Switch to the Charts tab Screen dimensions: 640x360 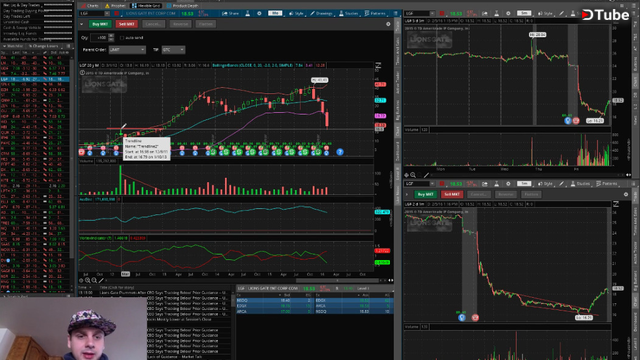tap(90, 6)
